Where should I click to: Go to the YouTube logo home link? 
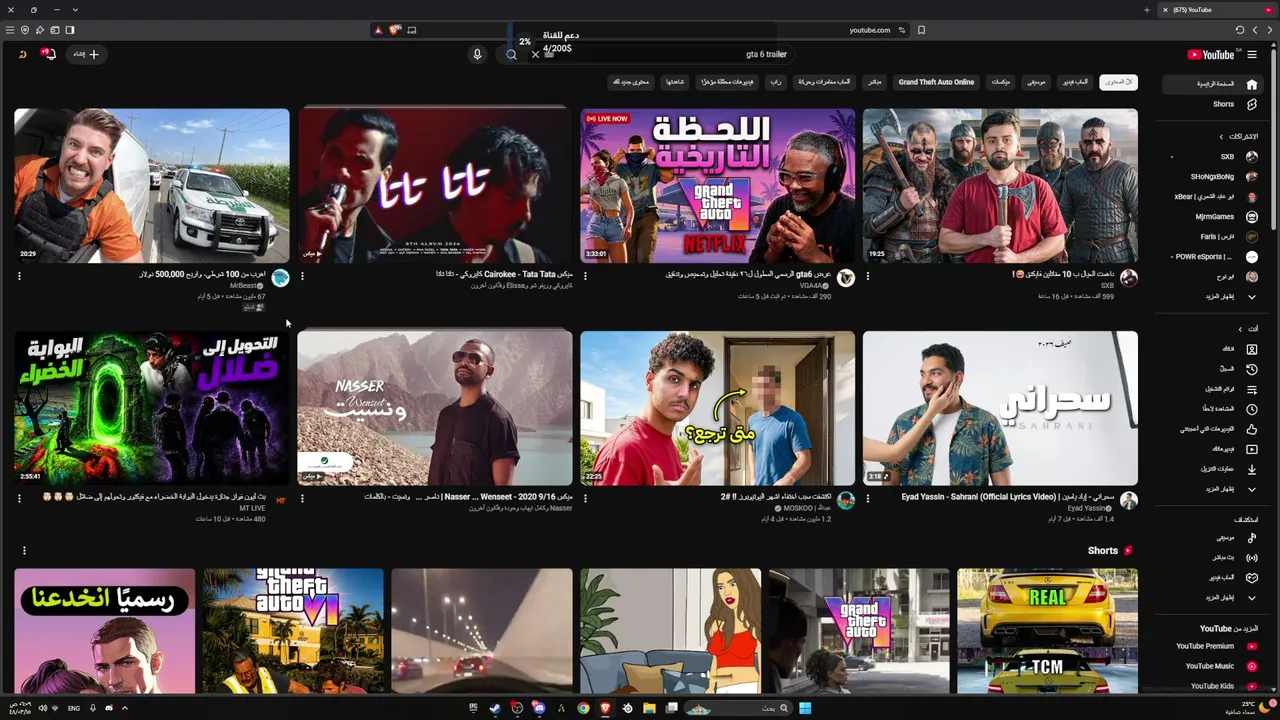tap(1210, 55)
